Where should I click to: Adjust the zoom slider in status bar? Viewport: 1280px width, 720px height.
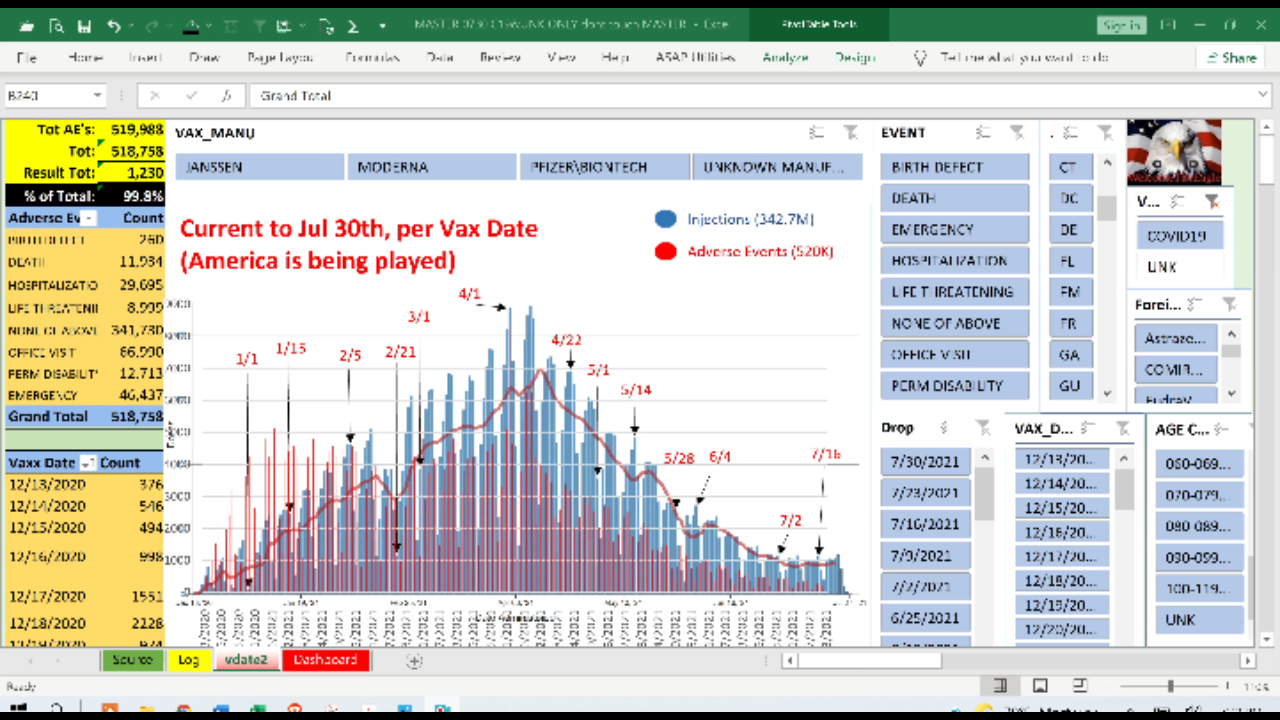point(1170,686)
